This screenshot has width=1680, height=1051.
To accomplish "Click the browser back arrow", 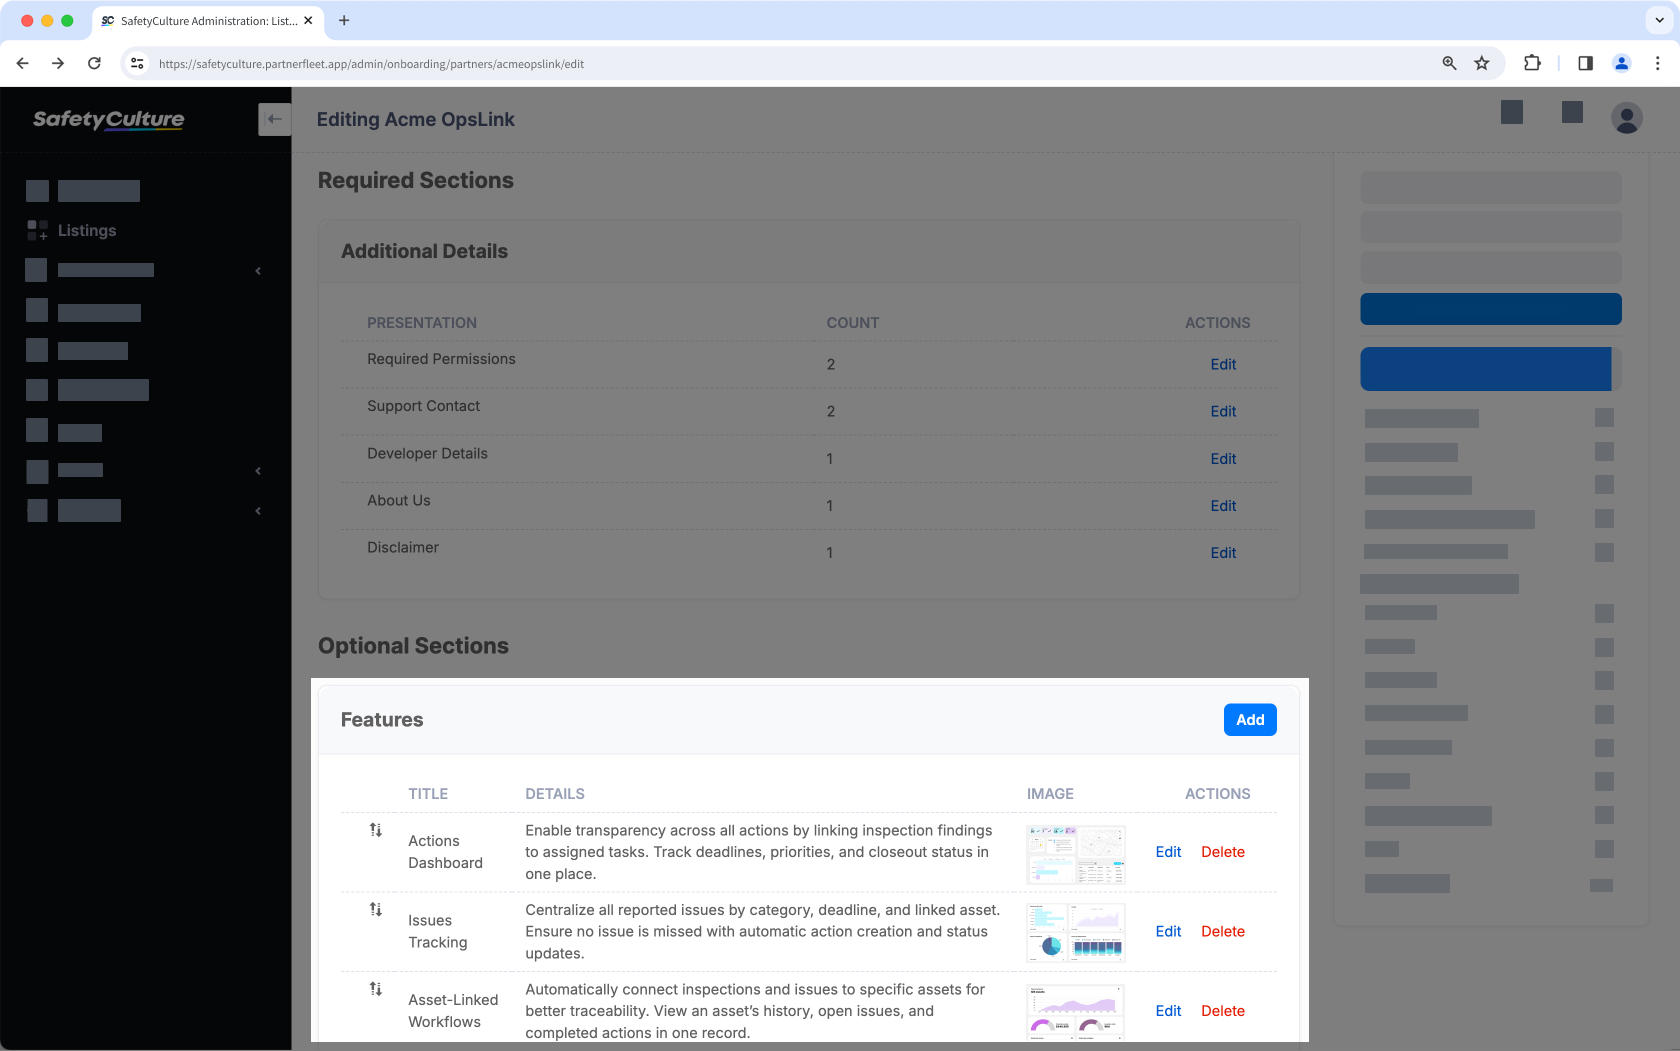I will [22, 63].
